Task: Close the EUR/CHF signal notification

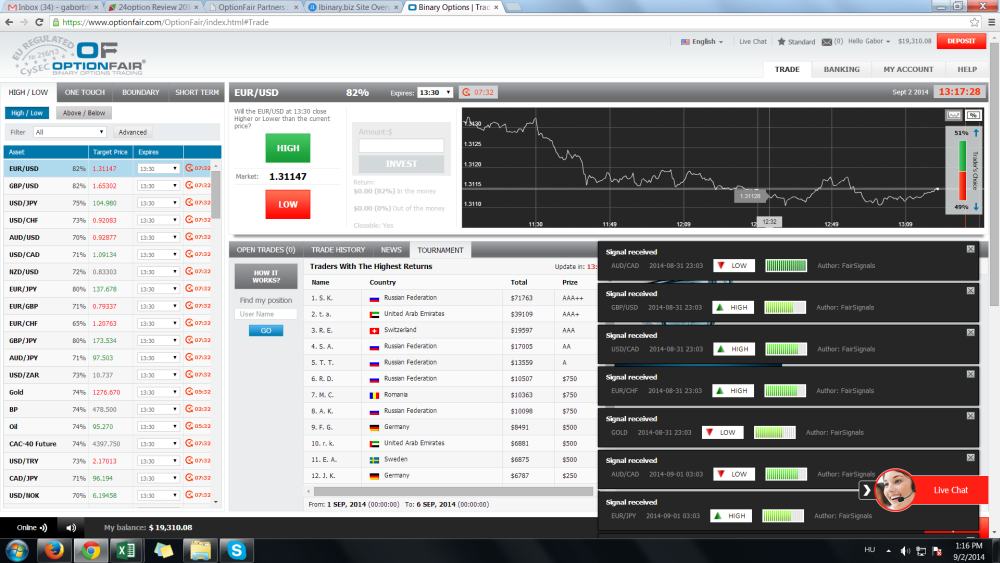Action: [x=970, y=374]
